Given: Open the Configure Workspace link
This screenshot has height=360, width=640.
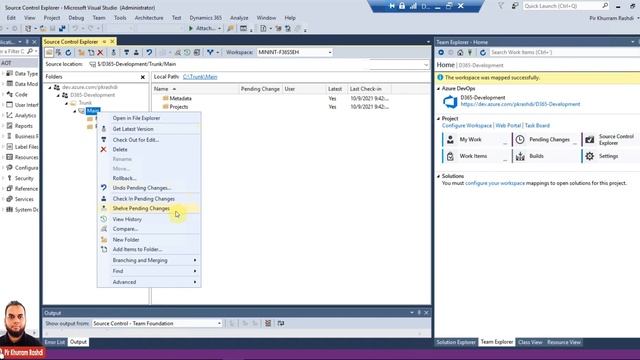Looking at the screenshot, I should coord(467,126).
